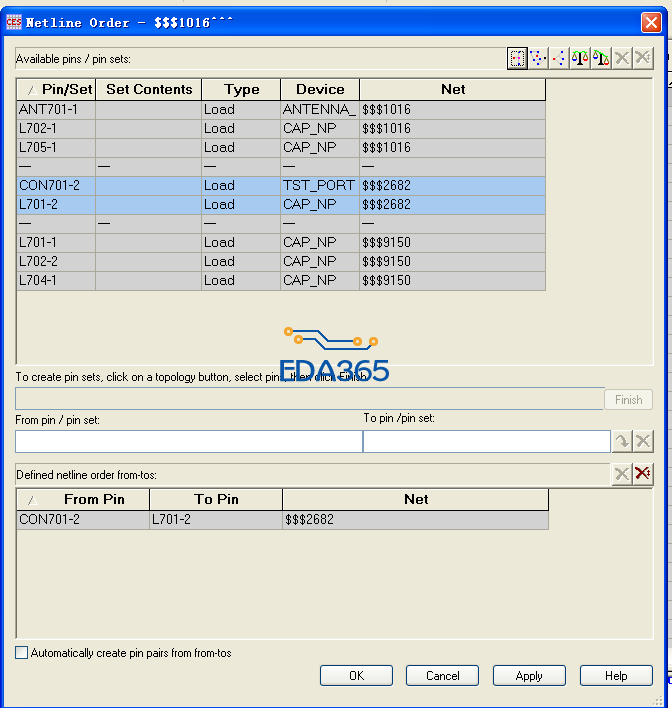Click the $$$9150 net cell of L704-1
The image size is (672, 708).
[x=453, y=280]
